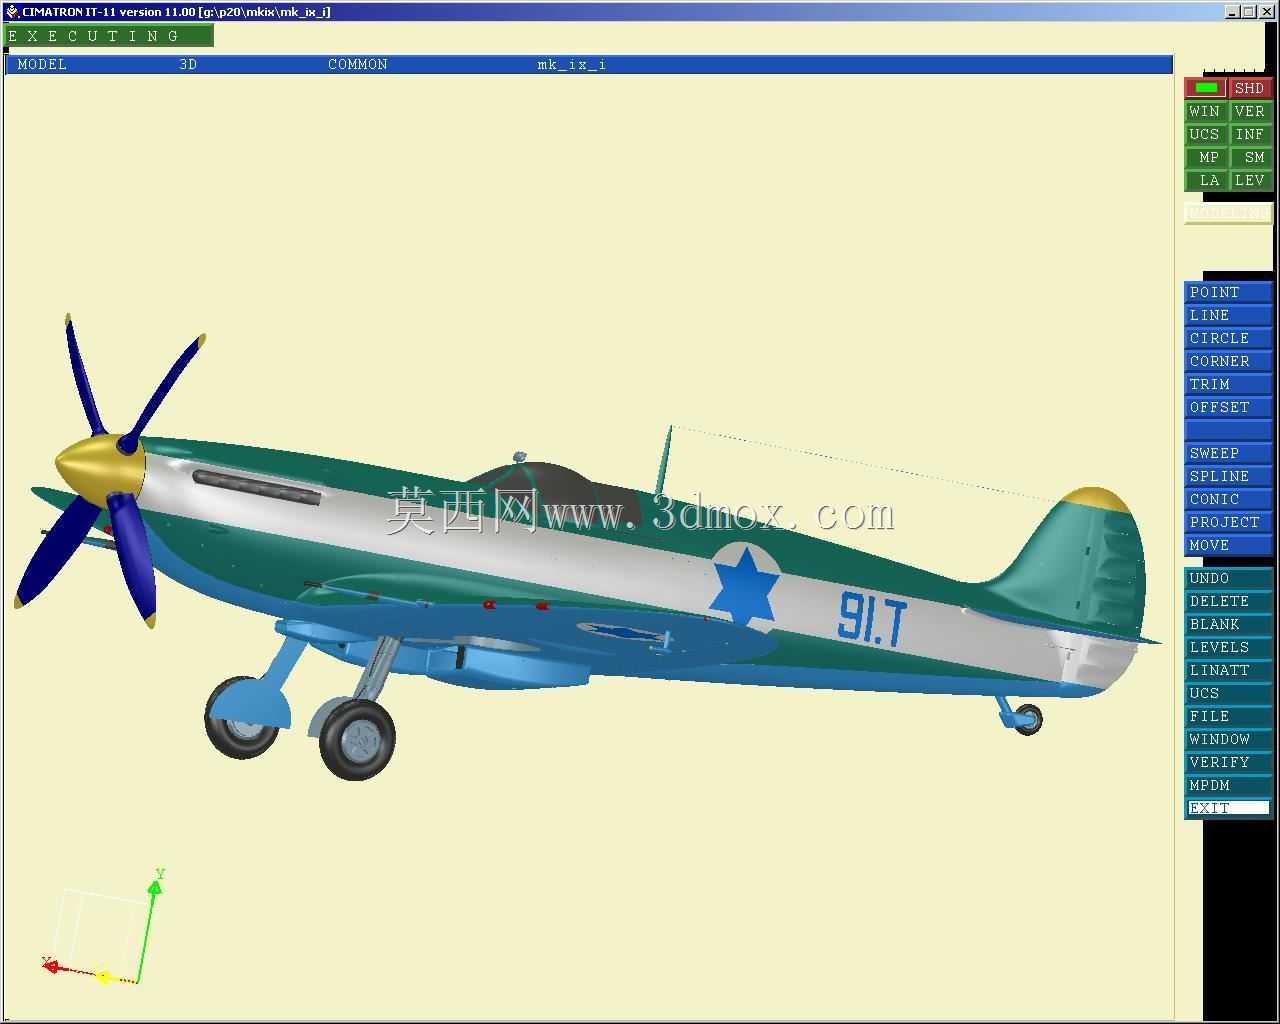Select the POINT command
Viewport: 1280px width, 1024px height.
coord(1228,292)
